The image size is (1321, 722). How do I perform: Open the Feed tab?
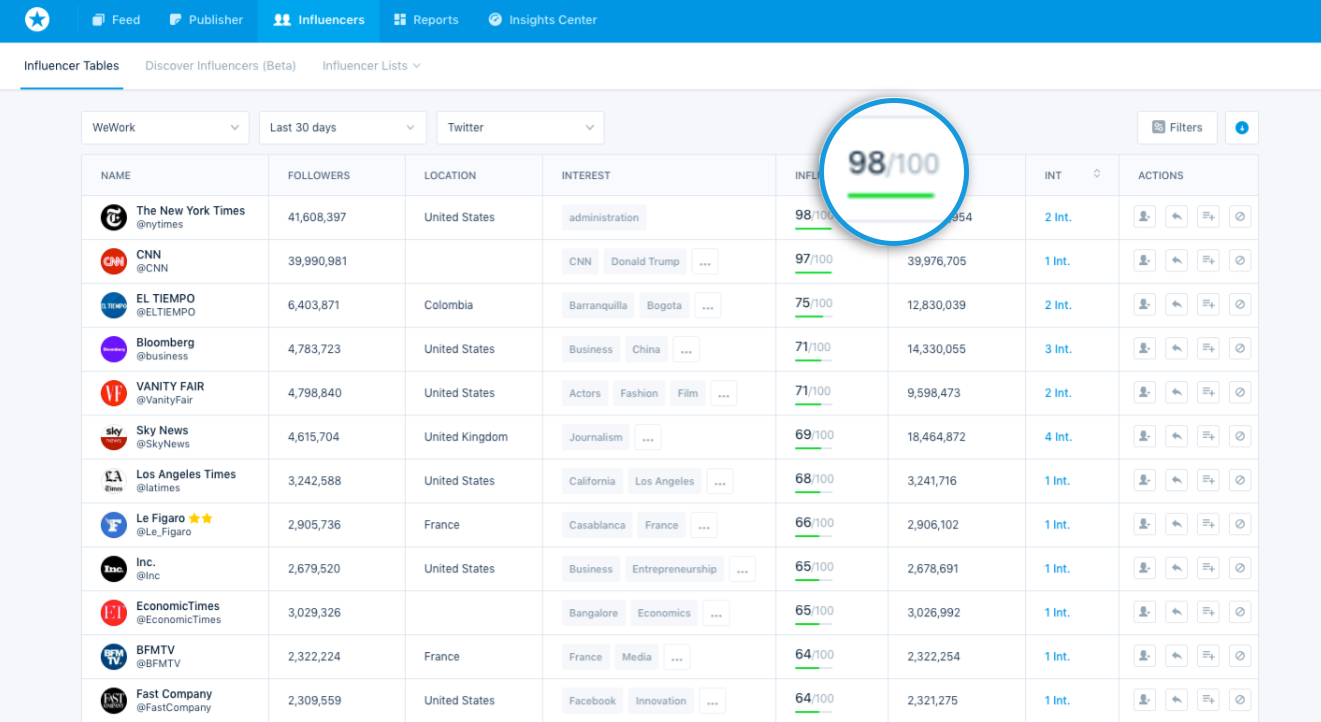(116, 20)
